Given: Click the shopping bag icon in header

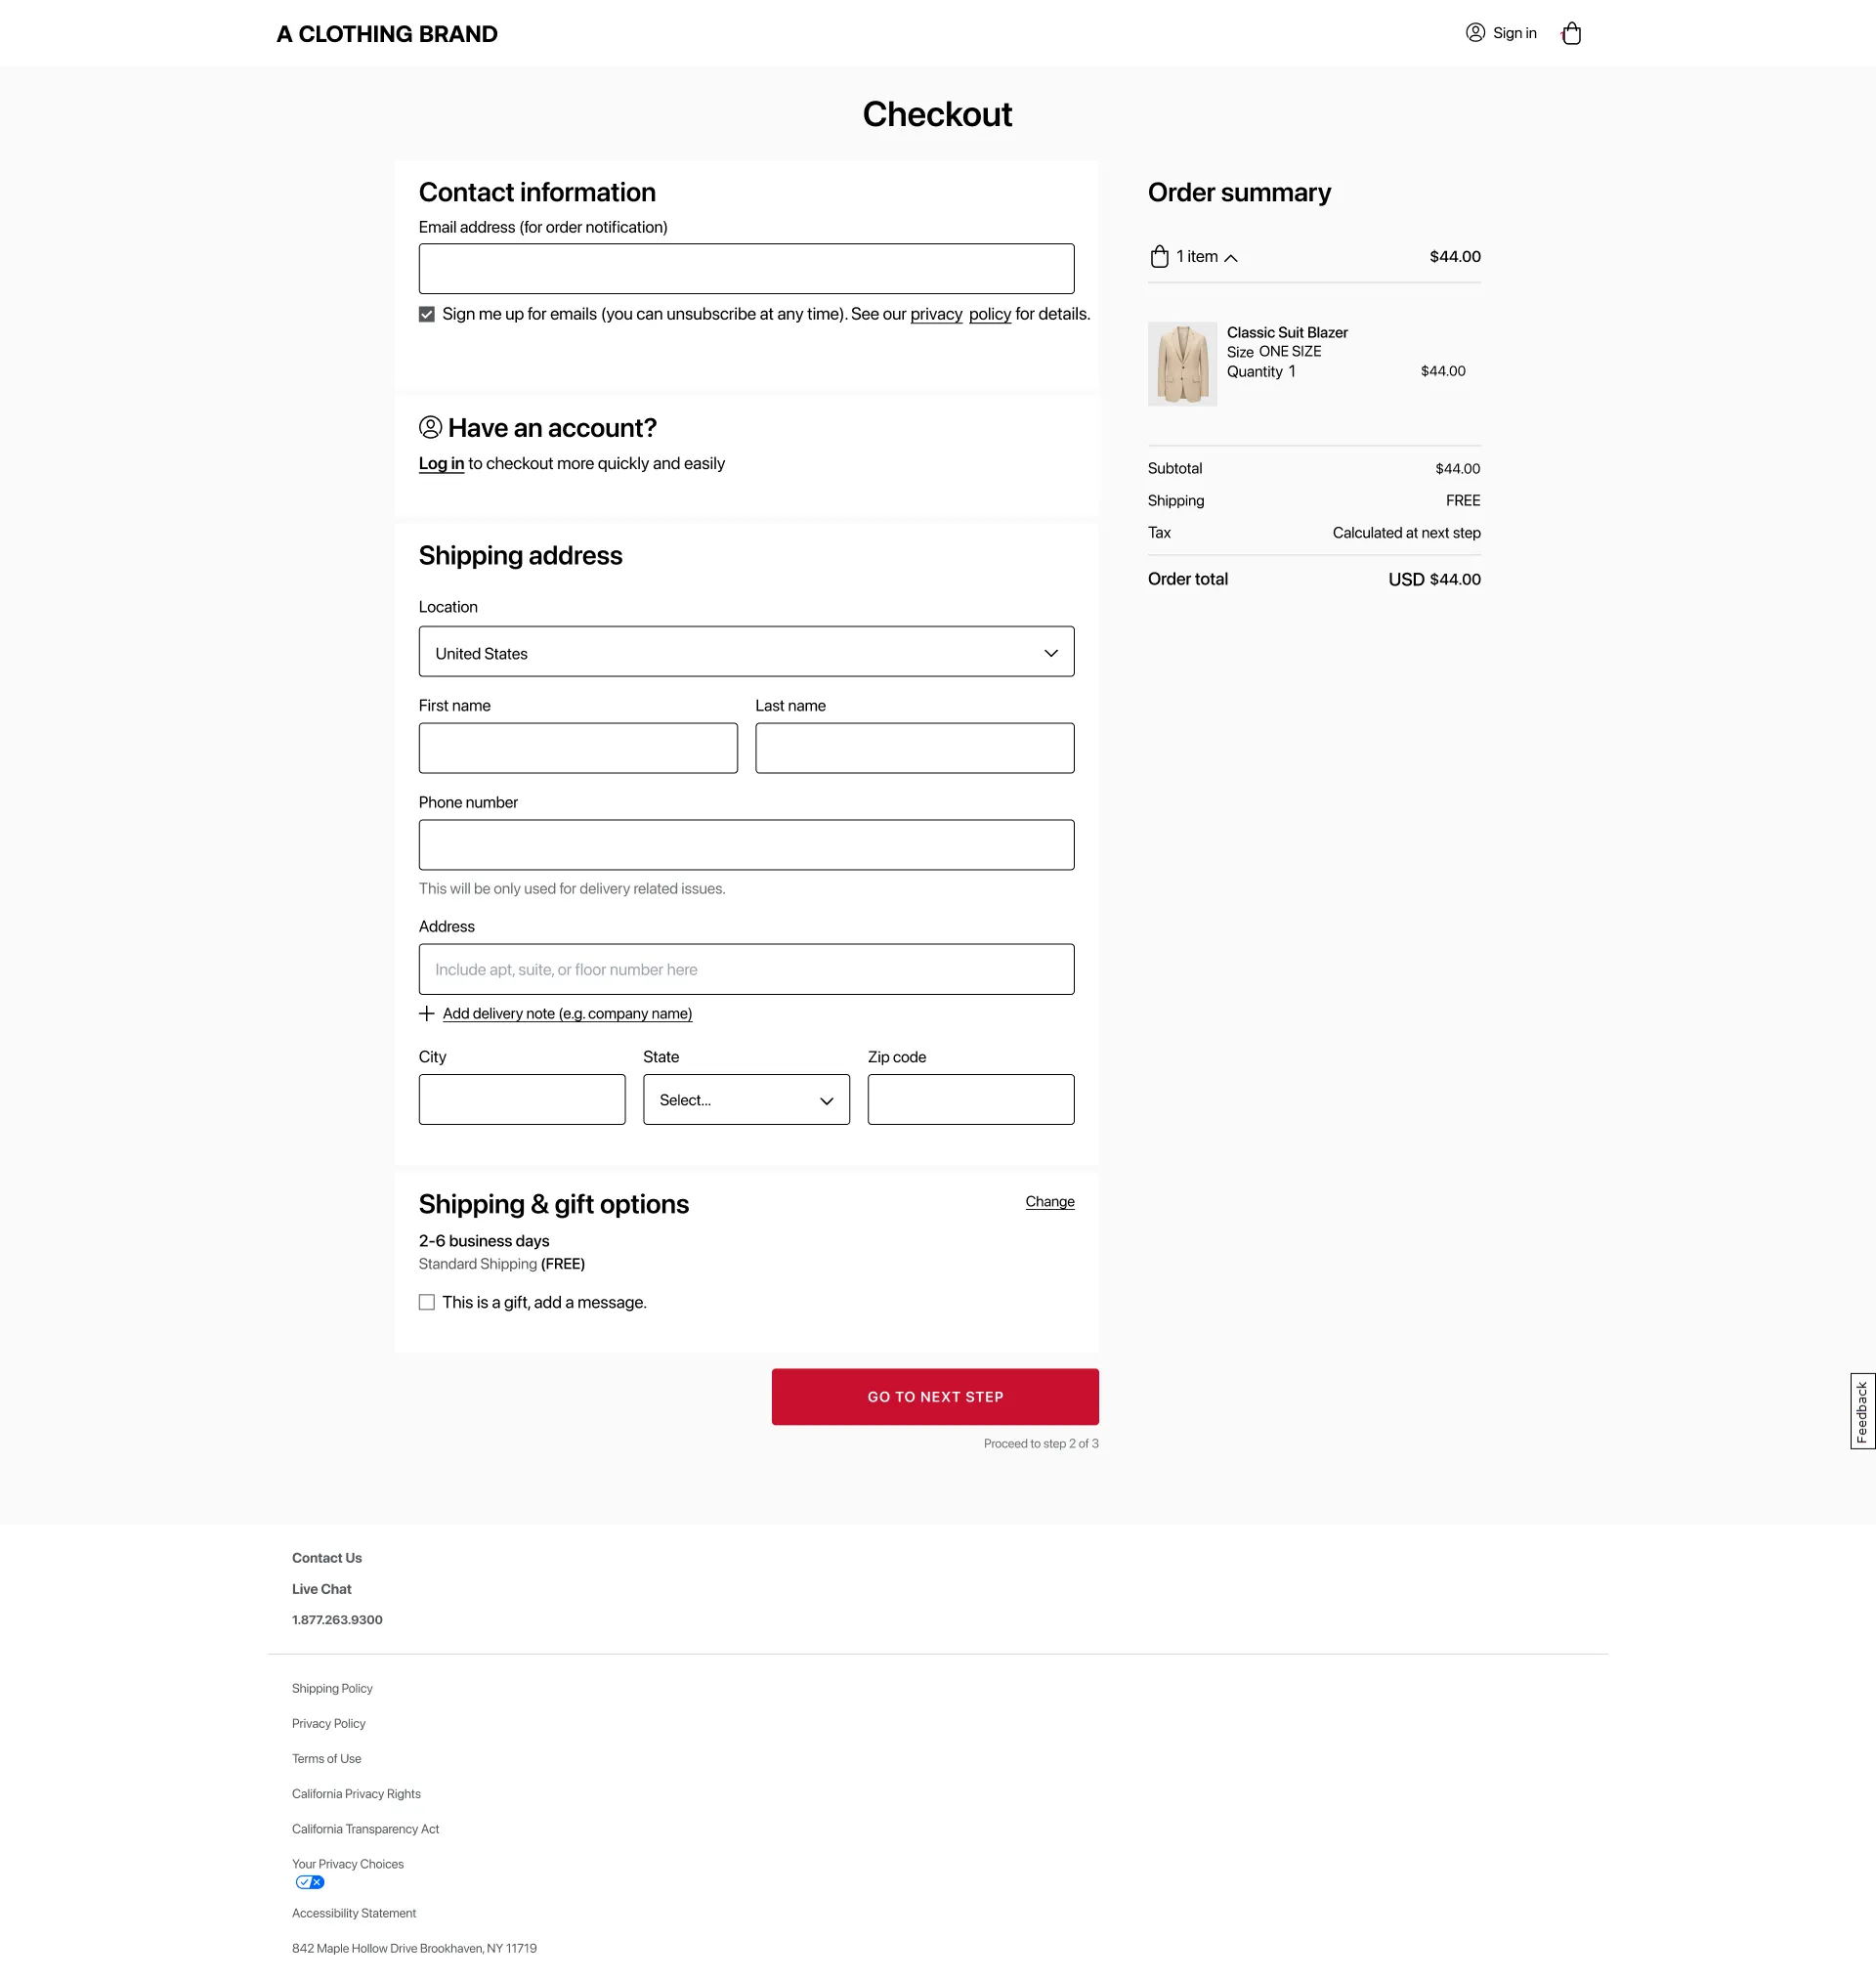Looking at the screenshot, I should pos(1571,34).
